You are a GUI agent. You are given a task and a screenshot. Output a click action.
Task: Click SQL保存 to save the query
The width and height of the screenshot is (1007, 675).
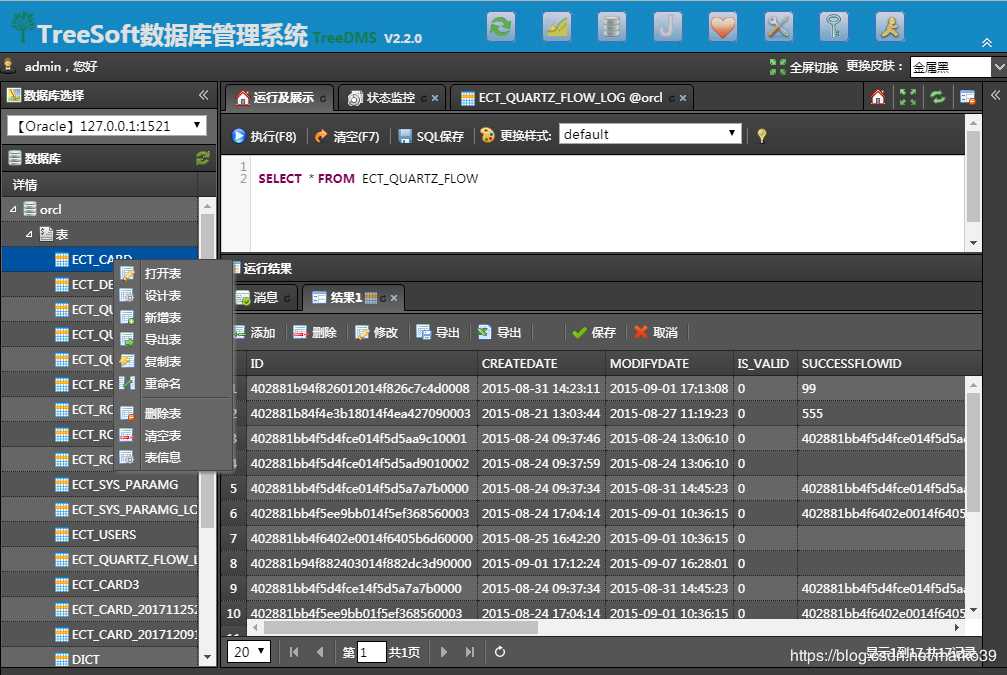pyautogui.click(x=431, y=136)
